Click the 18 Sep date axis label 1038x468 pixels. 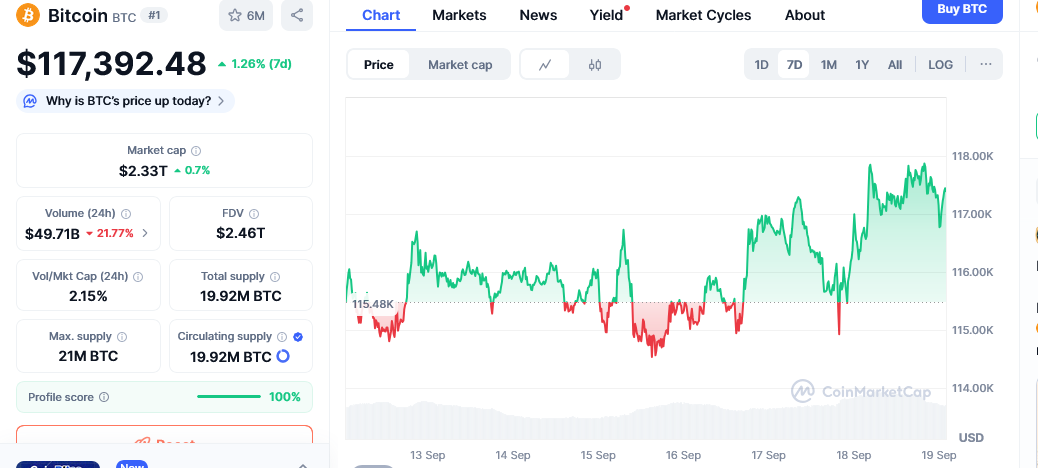pyautogui.click(x=853, y=455)
